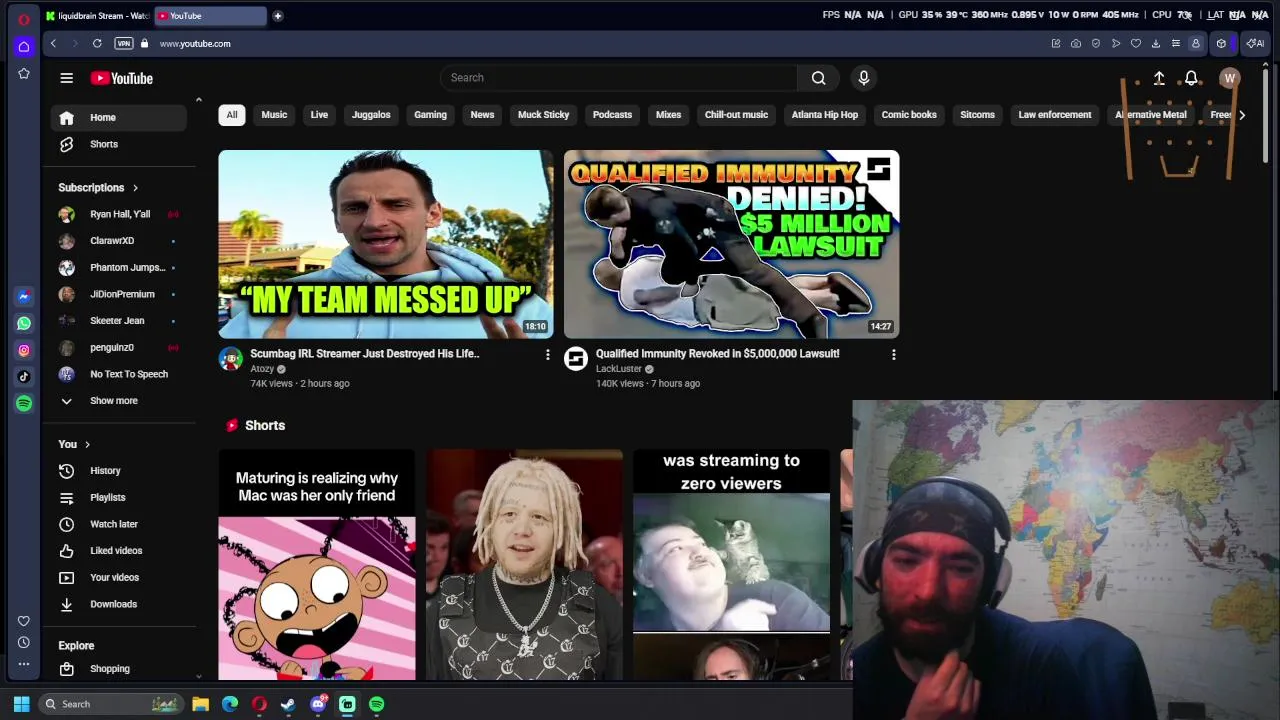Go to Home in sidebar
The height and width of the screenshot is (720, 1280).
[x=119, y=118]
